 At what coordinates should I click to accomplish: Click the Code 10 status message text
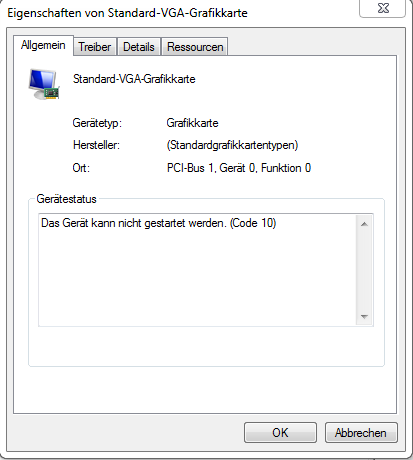click(x=158, y=223)
